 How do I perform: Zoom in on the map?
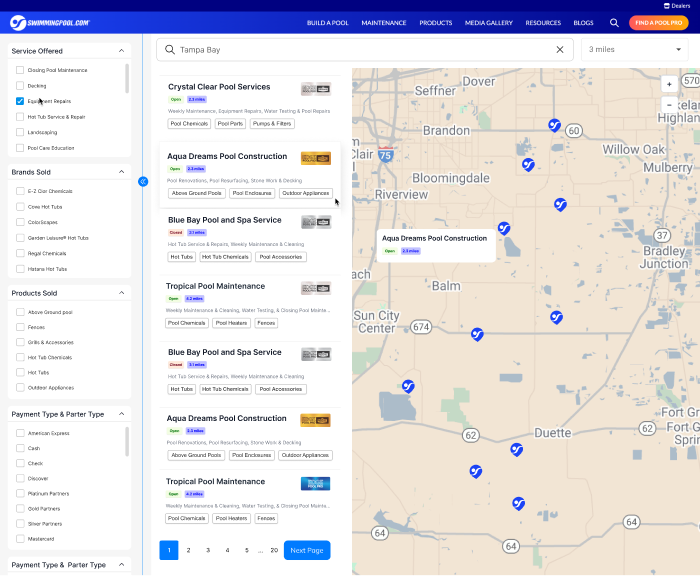(669, 84)
